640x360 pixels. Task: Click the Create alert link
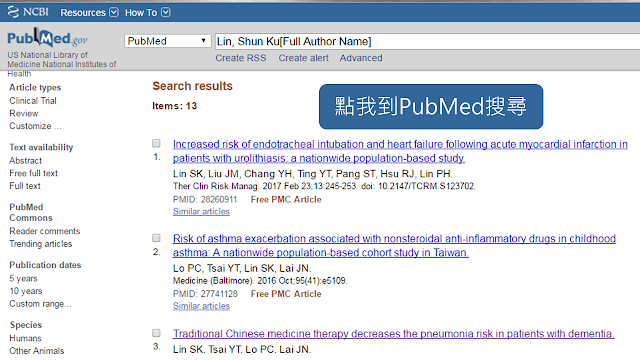(303, 58)
